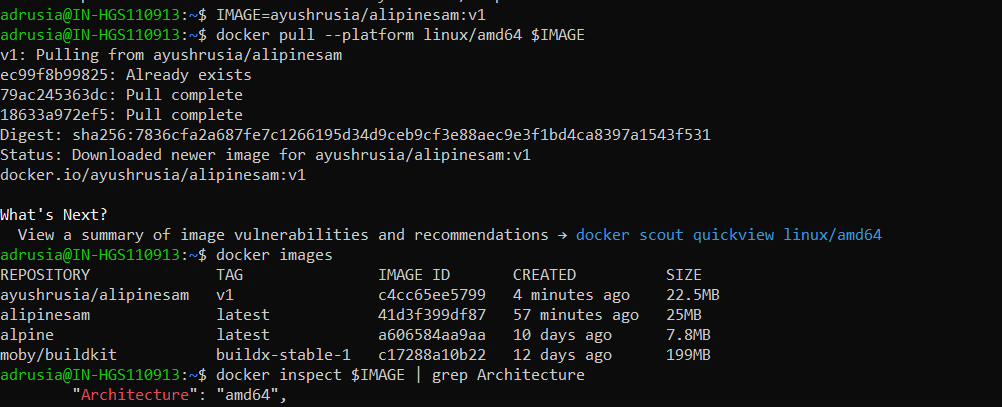Click the docker.io/ayushrusia/alipinesam:v1 output line
Screen dimensions: 1002x407
(152, 175)
